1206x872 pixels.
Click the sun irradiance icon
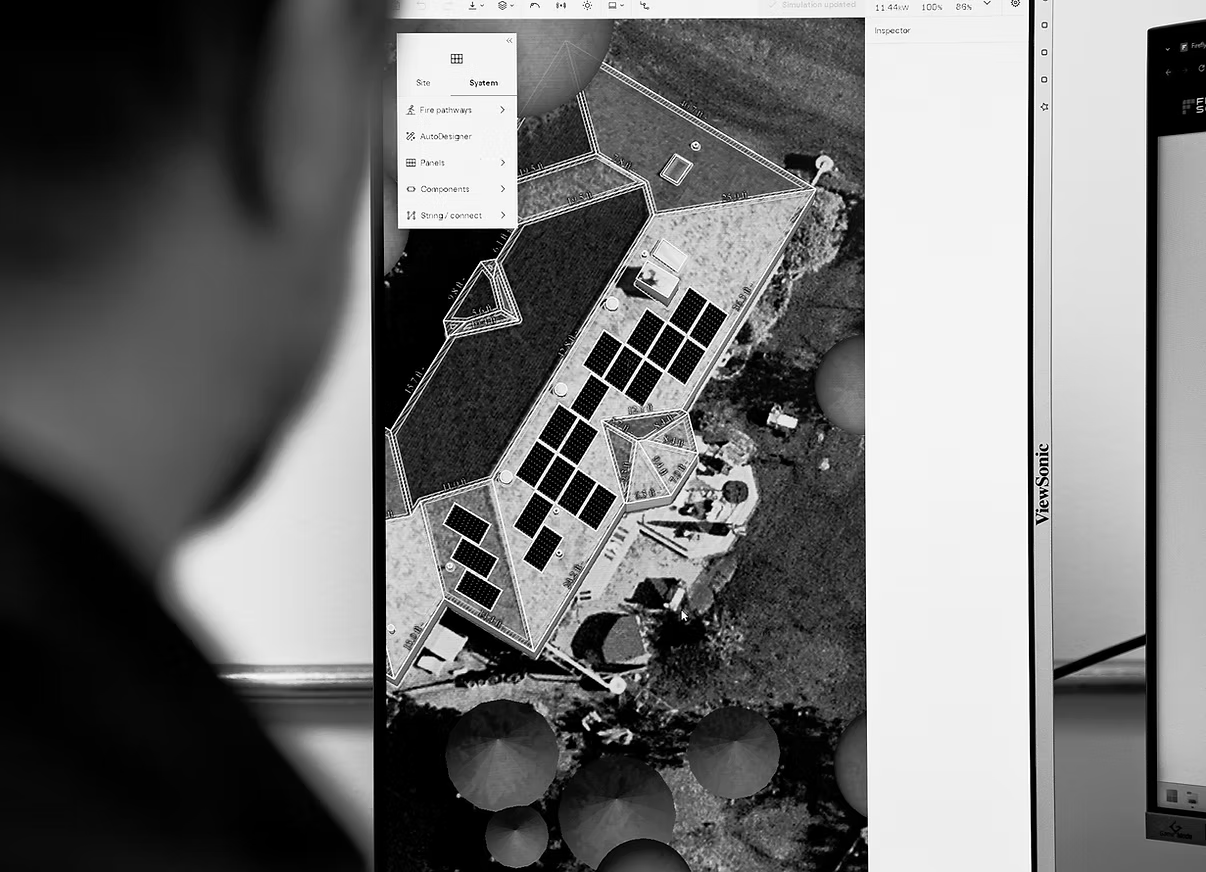(x=587, y=6)
